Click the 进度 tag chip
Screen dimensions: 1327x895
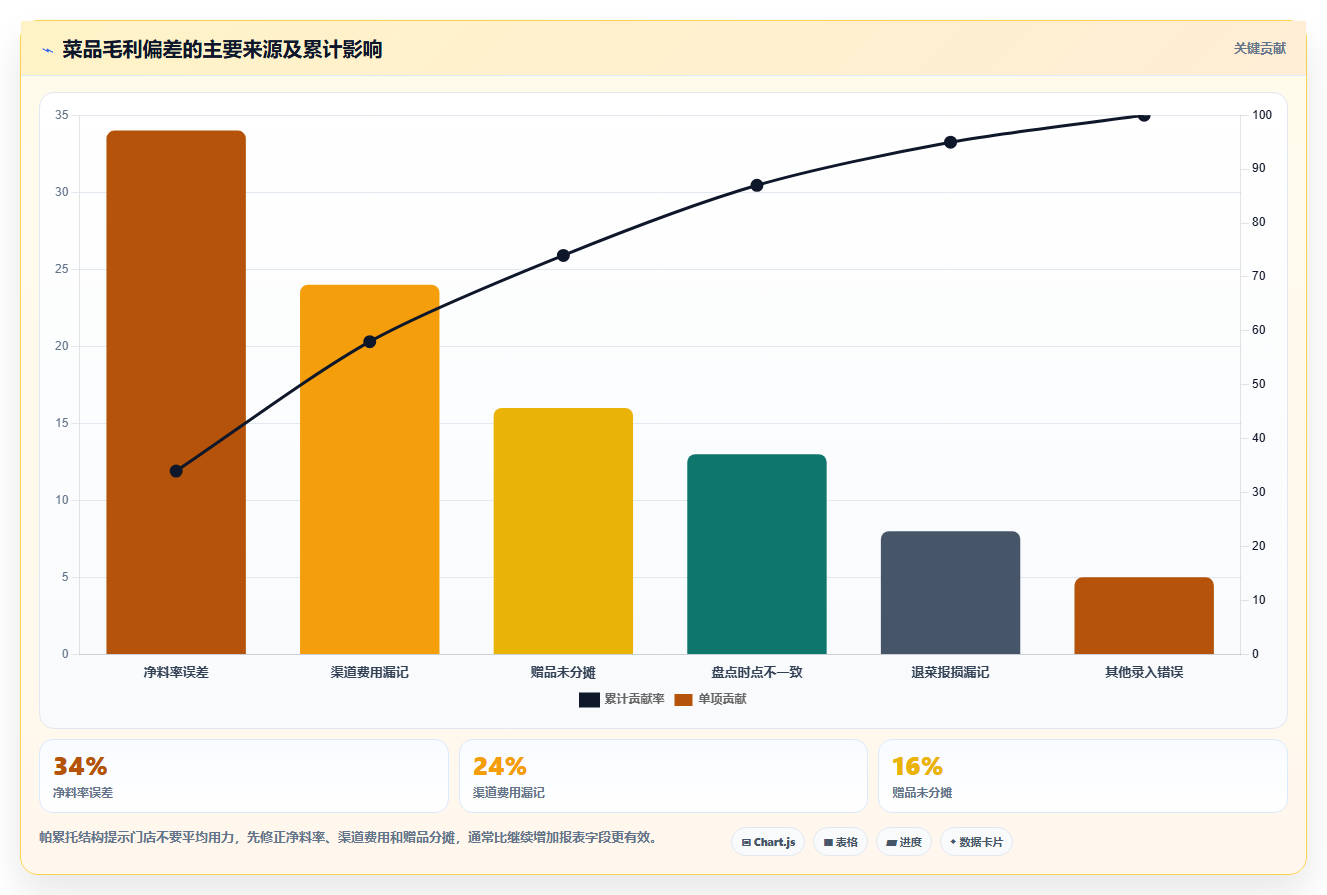pos(904,842)
